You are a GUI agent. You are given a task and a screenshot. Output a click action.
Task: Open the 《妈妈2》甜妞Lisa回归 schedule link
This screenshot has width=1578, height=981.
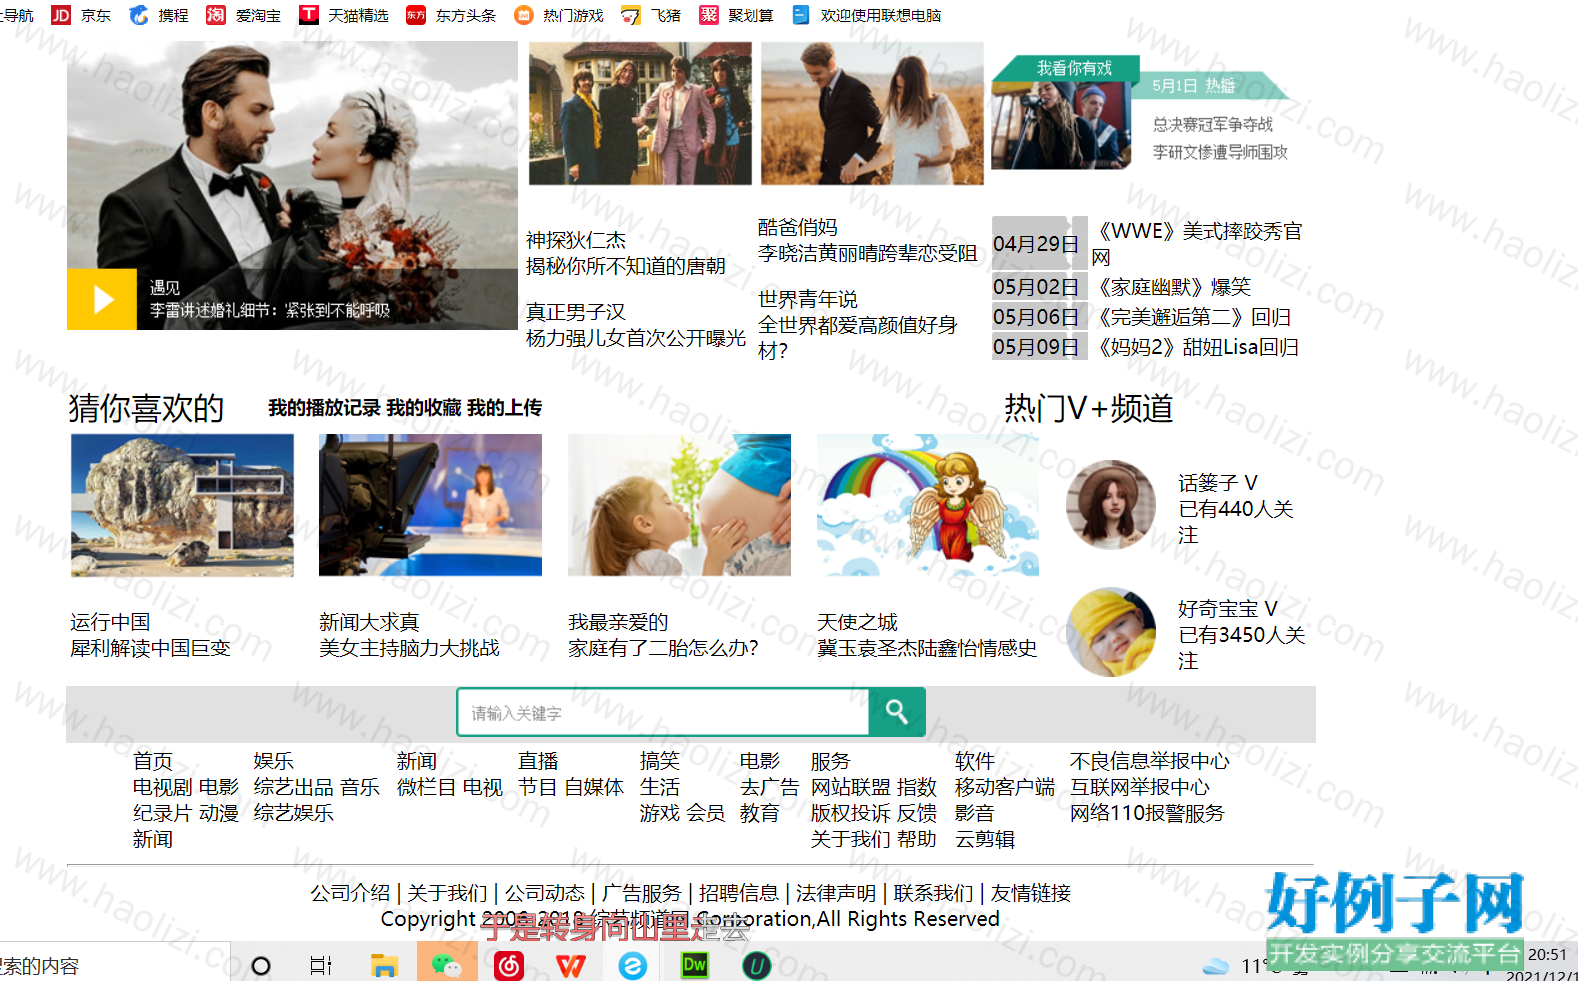(x=1196, y=347)
